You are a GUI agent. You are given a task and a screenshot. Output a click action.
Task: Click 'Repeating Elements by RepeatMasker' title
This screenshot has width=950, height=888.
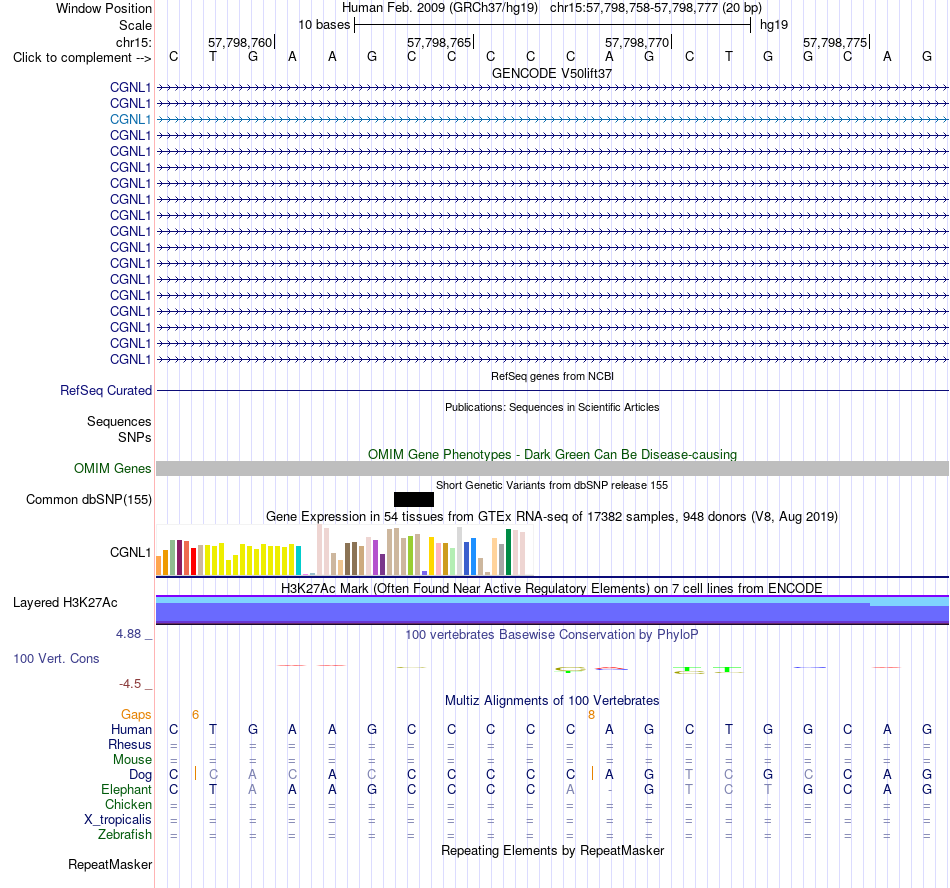[x=552, y=850]
